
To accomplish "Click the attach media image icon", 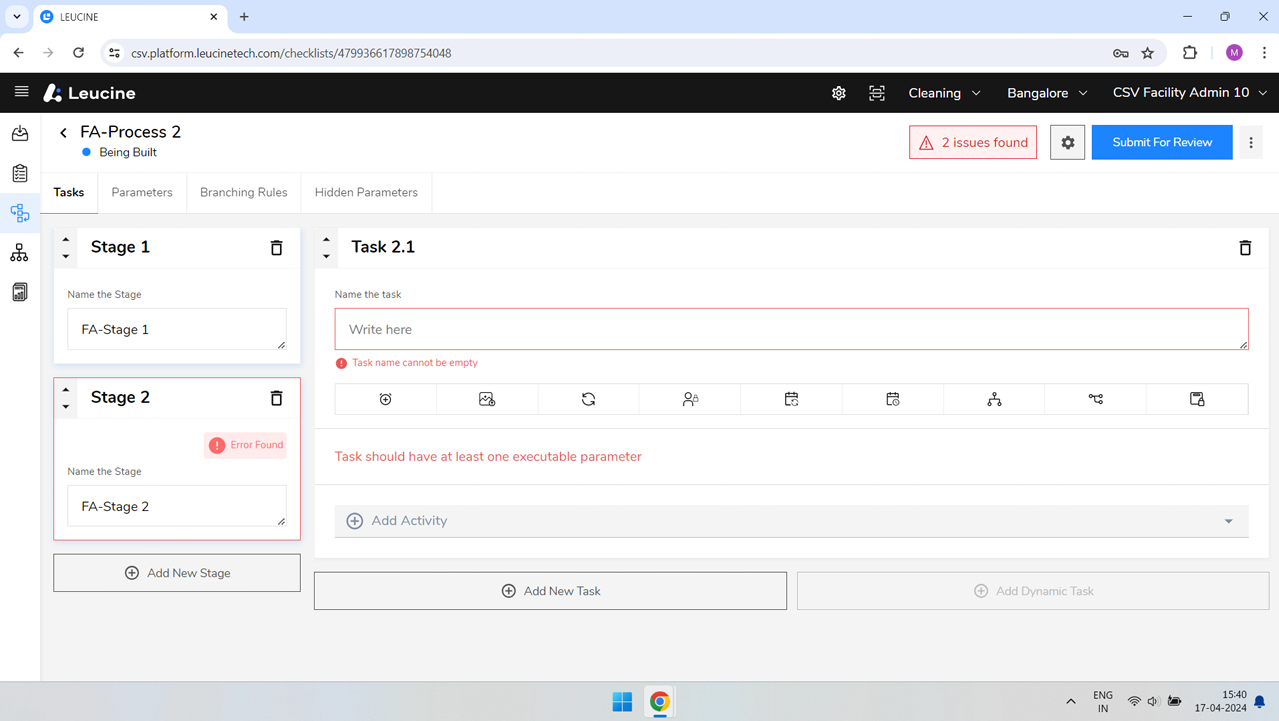I will click(x=487, y=399).
